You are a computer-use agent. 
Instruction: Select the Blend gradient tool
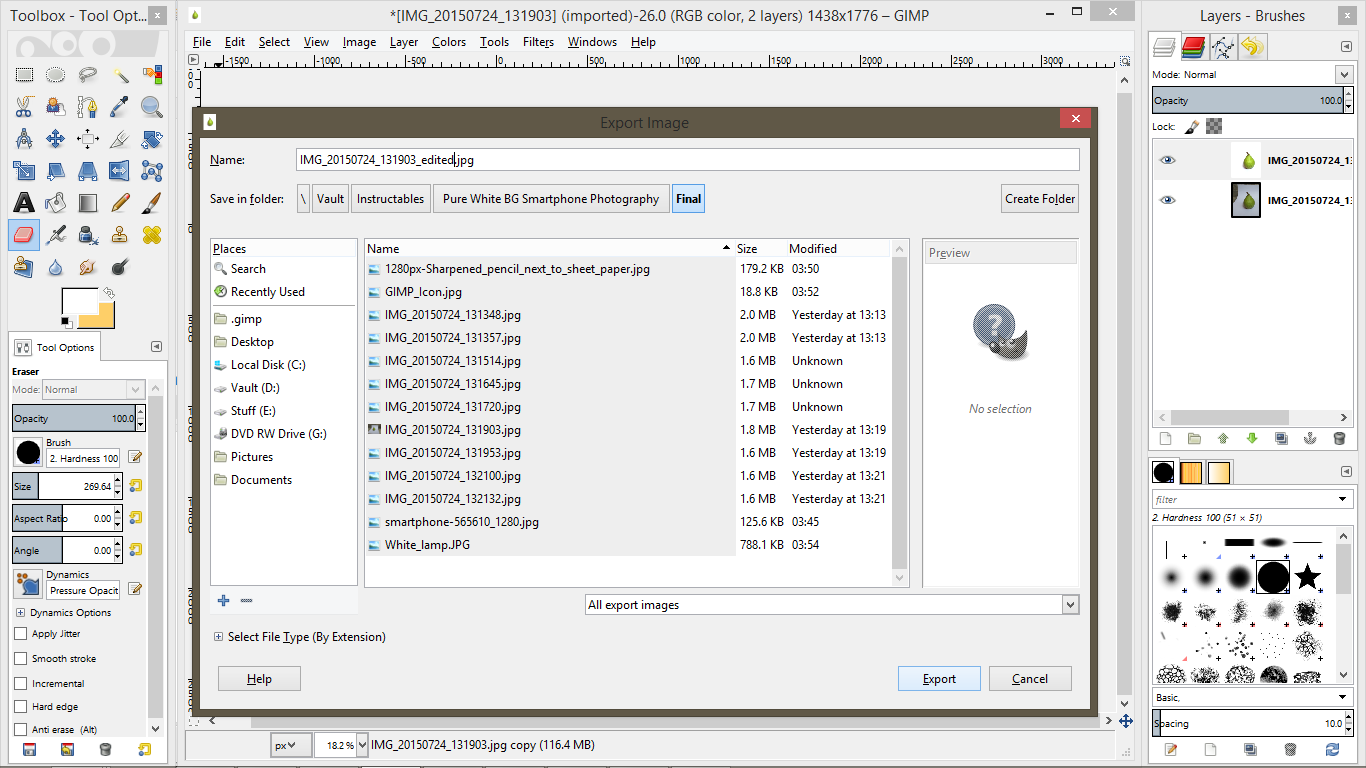tap(88, 203)
